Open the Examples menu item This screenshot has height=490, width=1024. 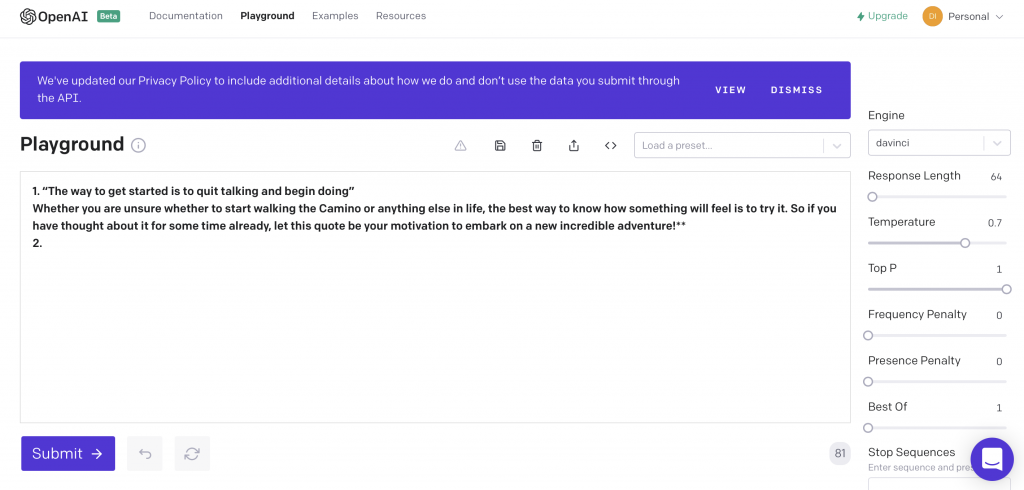coord(335,16)
